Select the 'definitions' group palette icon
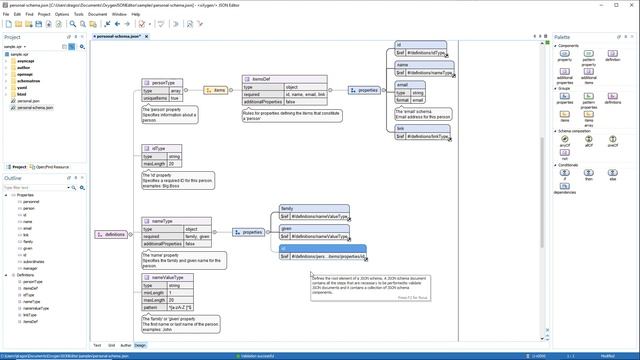The height and width of the screenshot is (360, 640). point(613,96)
